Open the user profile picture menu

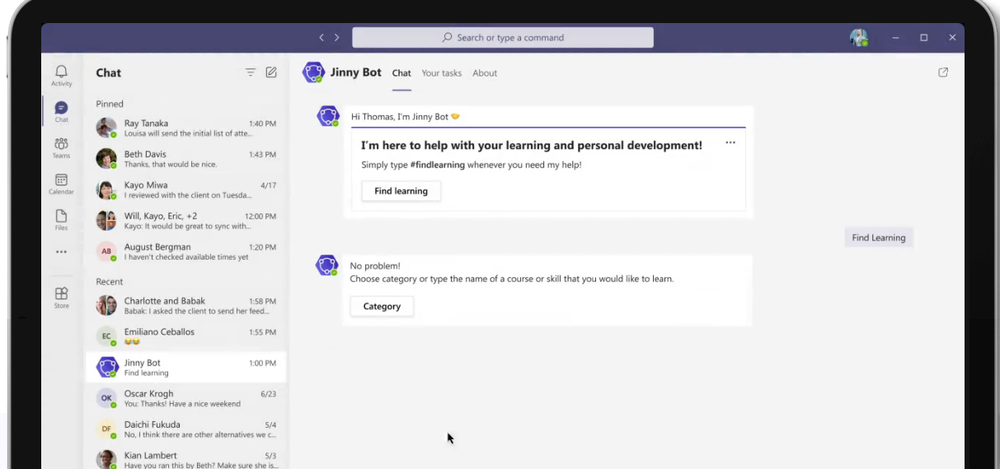click(859, 38)
